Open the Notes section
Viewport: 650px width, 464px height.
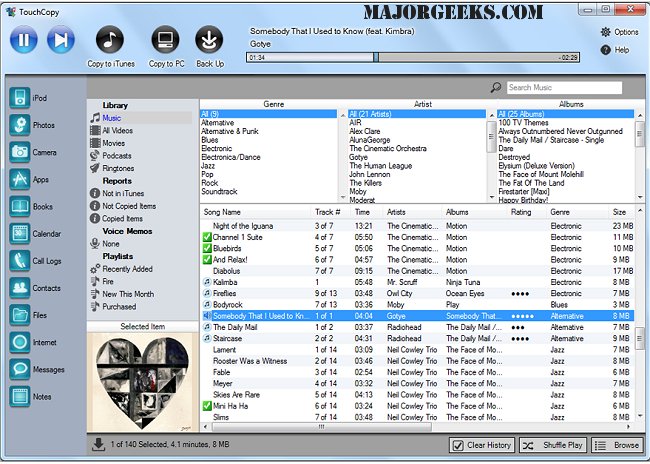tap(19, 396)
